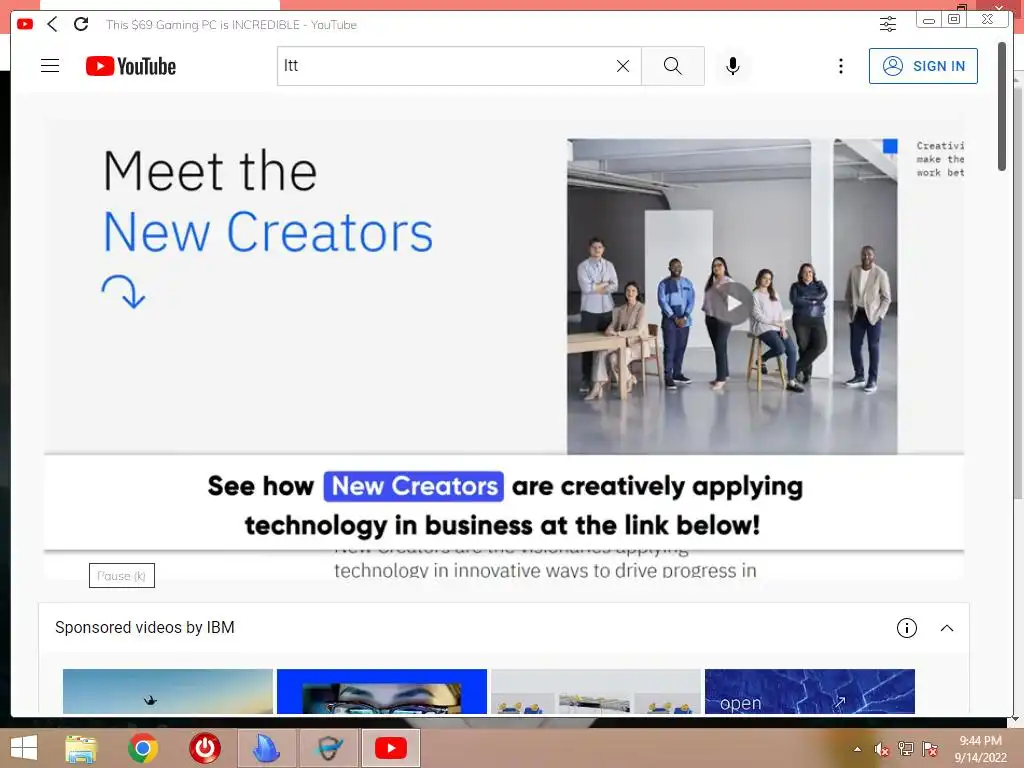
Task: Open the sponsored thumbnail showing a face with glasses
Action: [x=382, y=691]
